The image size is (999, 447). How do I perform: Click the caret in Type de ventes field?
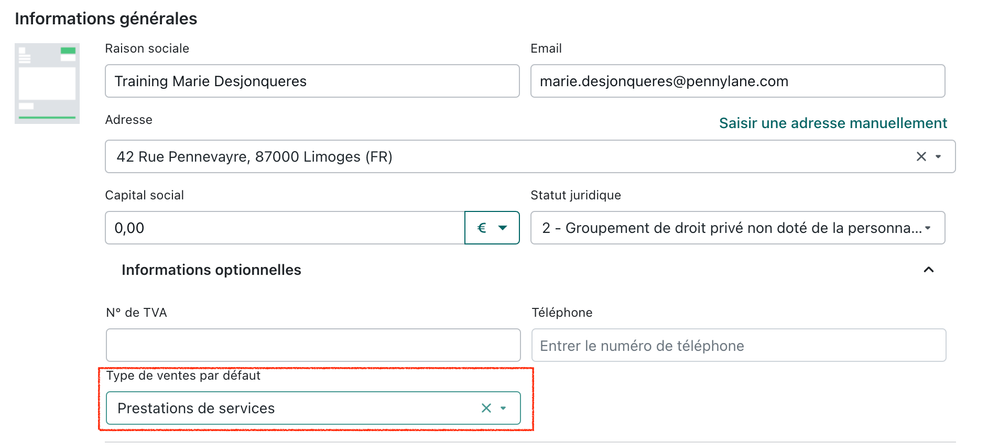(x=504, y=408)
